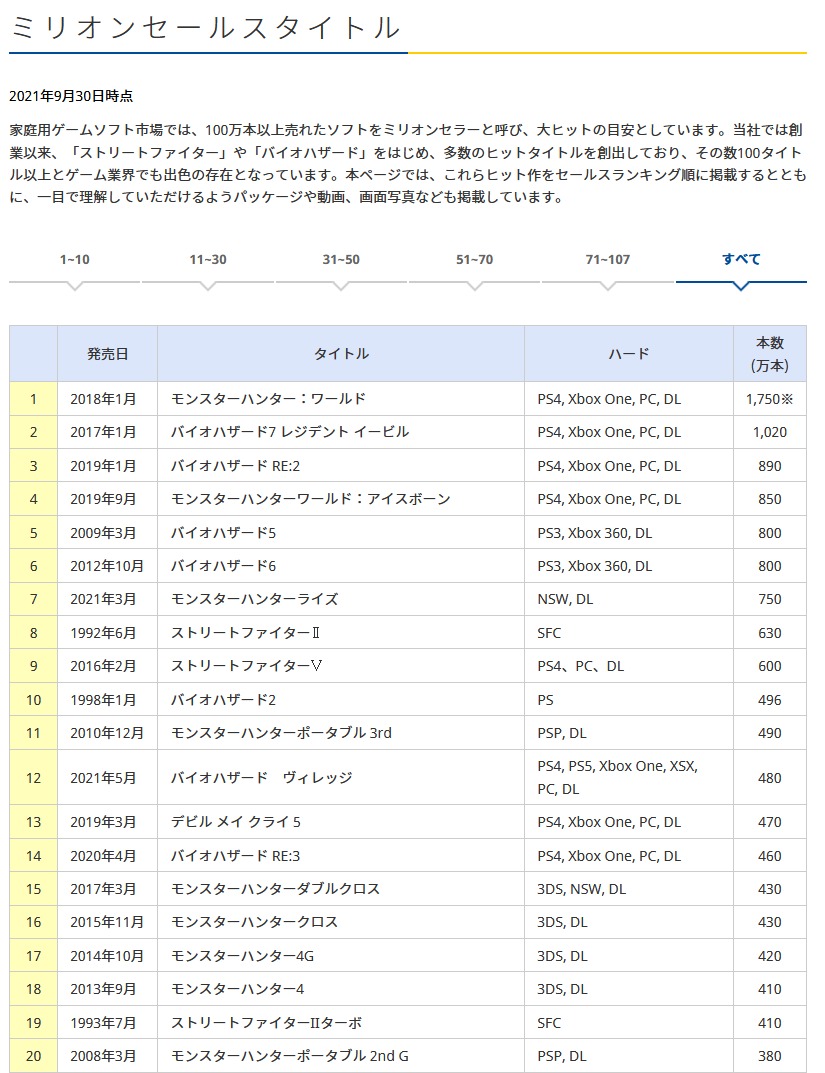The image size is (825, 1073).
Task: Click rank number 12 cell
Action: (34, 778)
